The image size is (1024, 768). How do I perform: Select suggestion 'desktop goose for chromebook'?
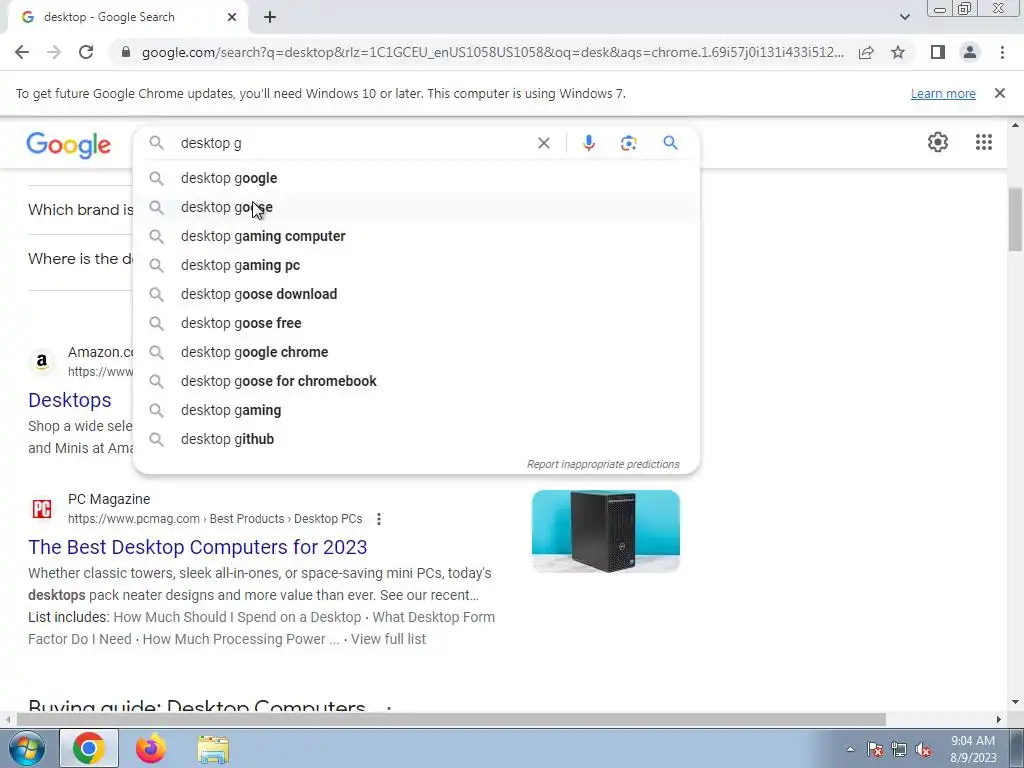pyautogui.click(x=417, y=381)
